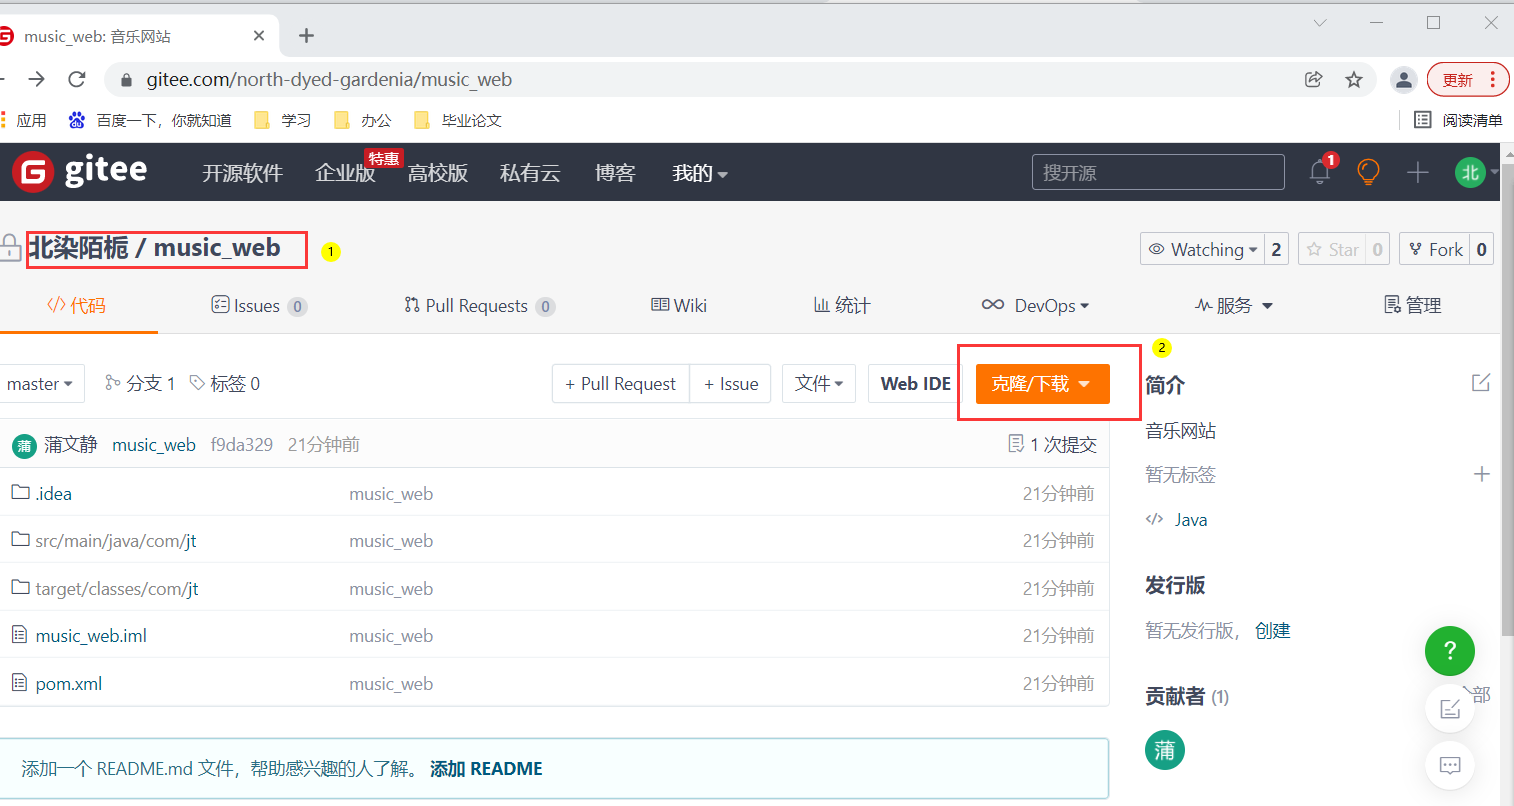Image resolution: width=1514 pixels, height=806 pixels.
Task: Click 高校版 in top navigation
Action: pyautogui.click(x=438, y=173)
